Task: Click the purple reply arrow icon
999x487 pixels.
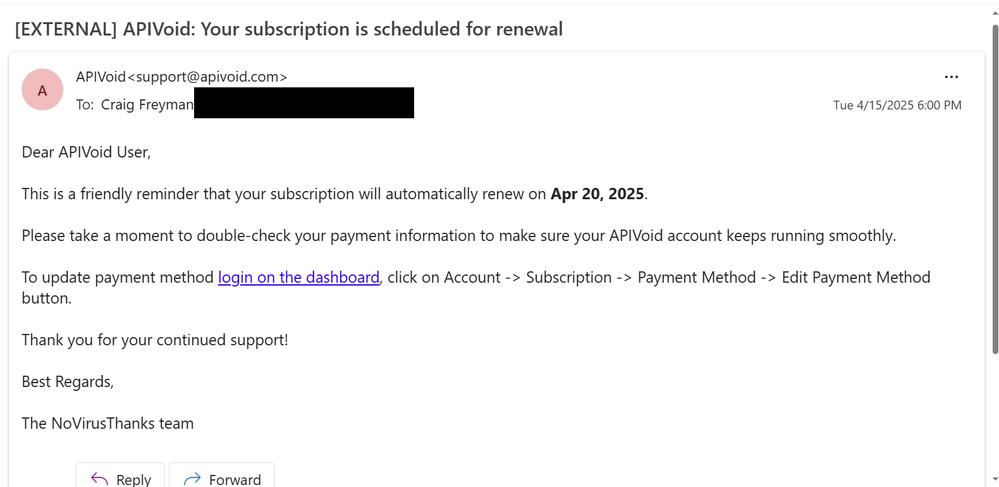Action: pyautogui.click(x=99, y=479)
